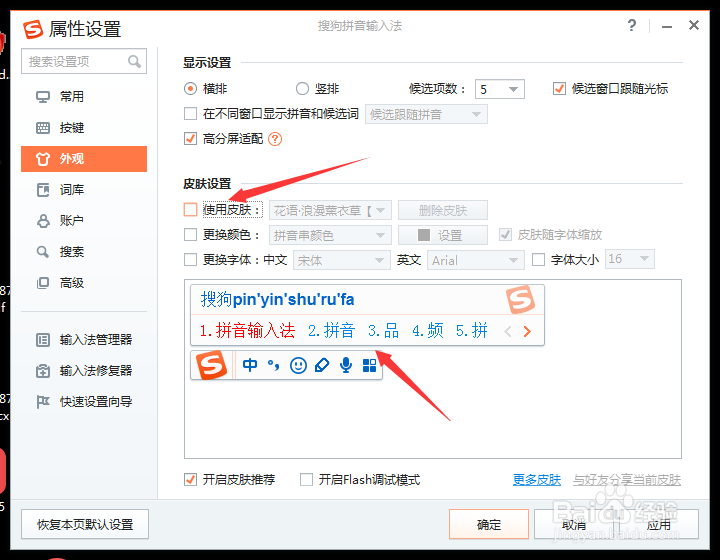Open 候选项数 dropdown showing 5
Screen dimensions: 720x560
(x=500, y=89)
